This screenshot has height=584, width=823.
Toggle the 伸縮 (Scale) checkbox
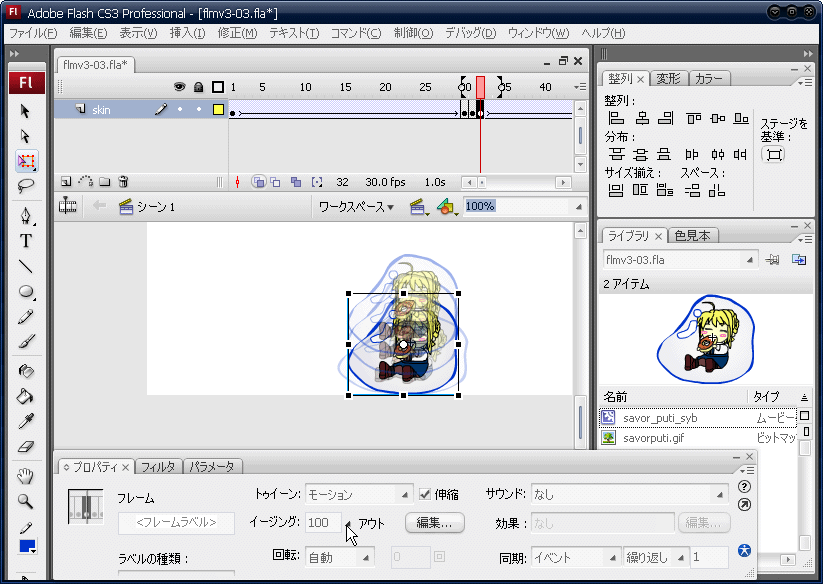pos(425,494)
